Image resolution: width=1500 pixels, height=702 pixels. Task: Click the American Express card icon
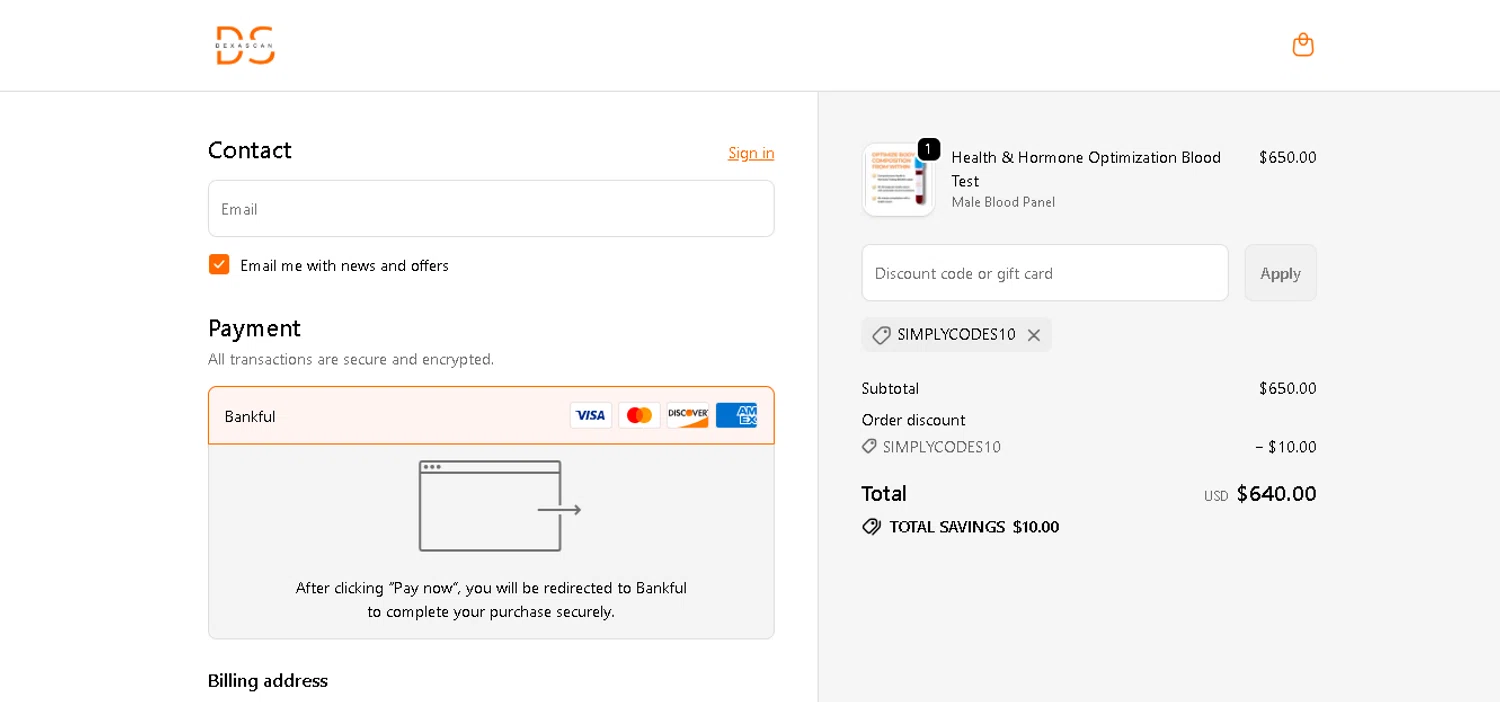click(x=736, y=415)
